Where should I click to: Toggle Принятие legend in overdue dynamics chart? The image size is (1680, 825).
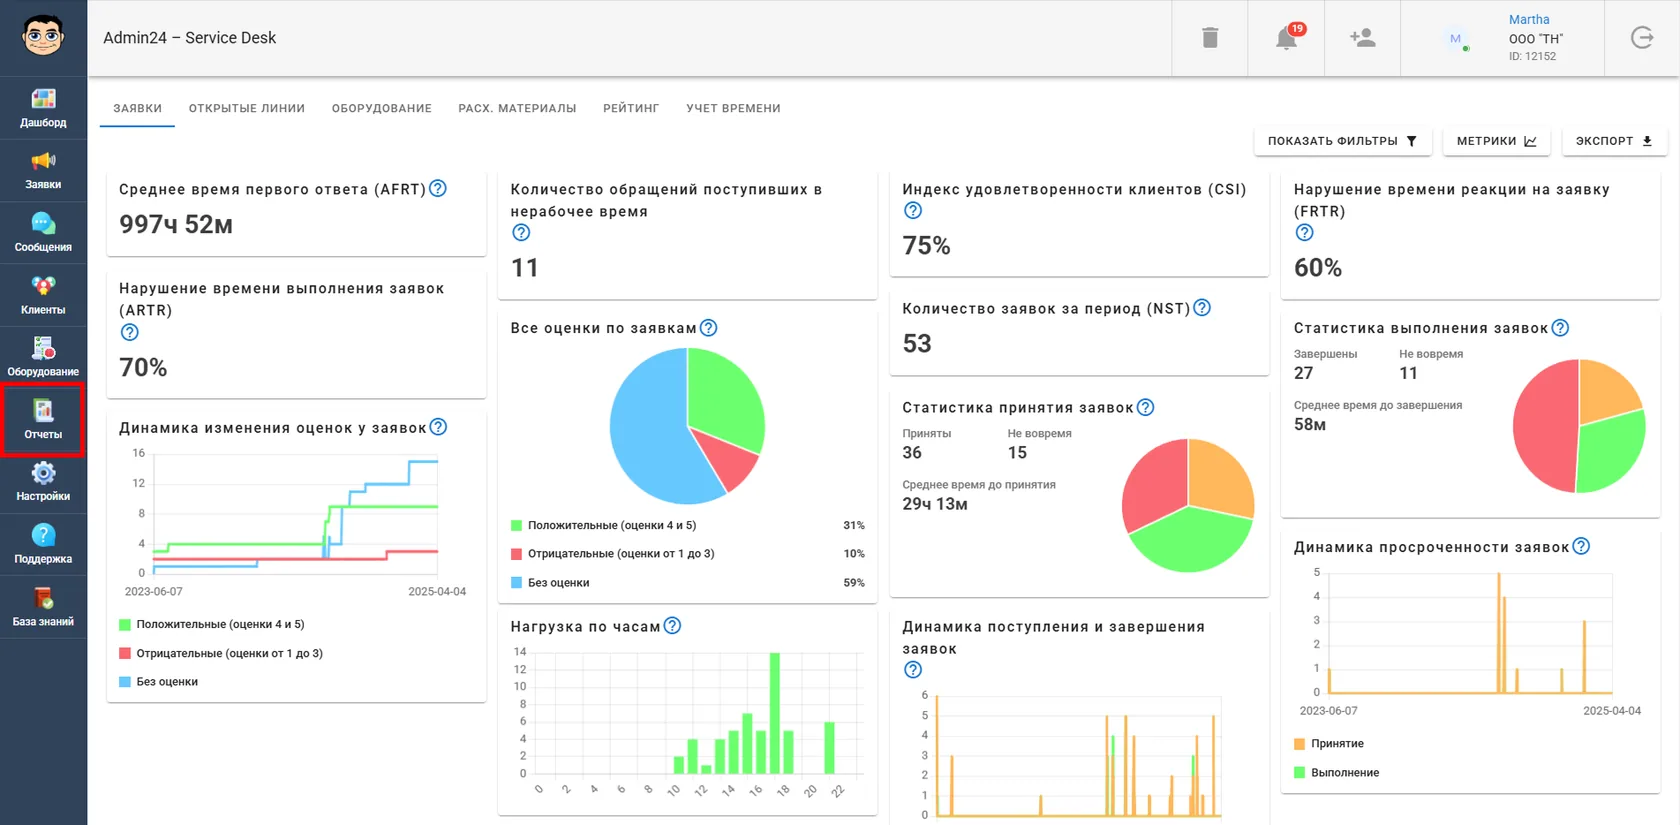(x=1329, y=743)
